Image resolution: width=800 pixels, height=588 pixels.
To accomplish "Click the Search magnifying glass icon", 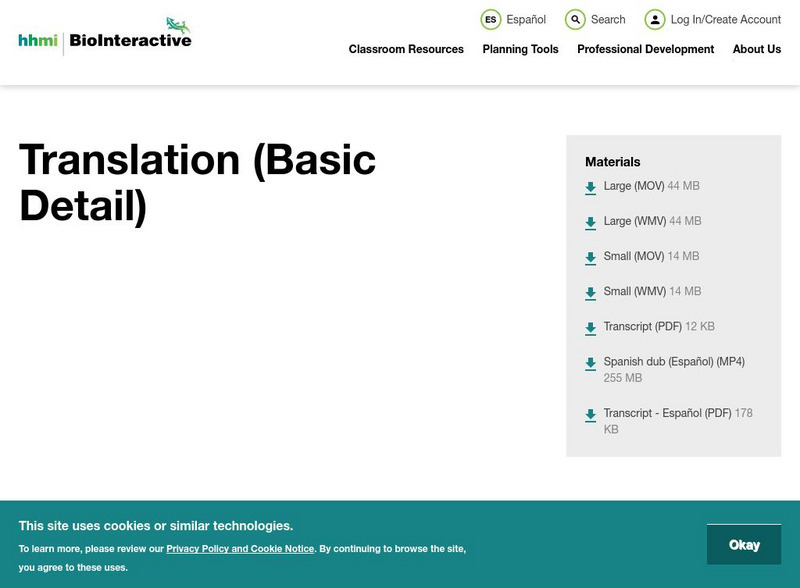I will point(573,19).
